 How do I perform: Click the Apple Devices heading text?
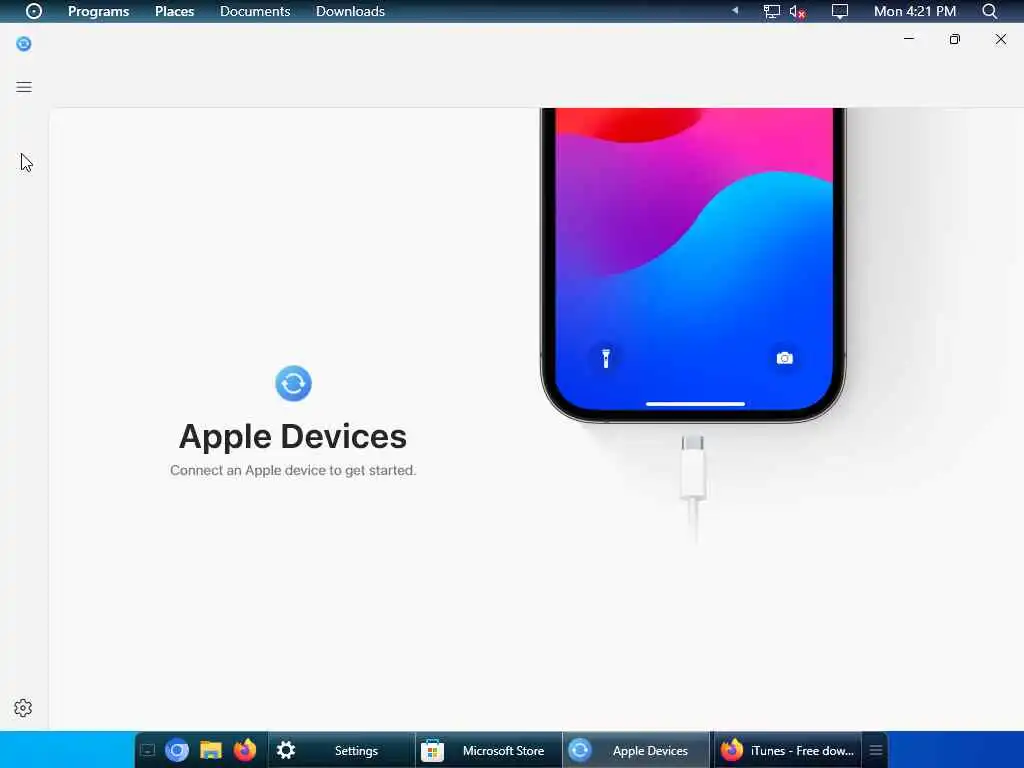click(x=293, y=436)
